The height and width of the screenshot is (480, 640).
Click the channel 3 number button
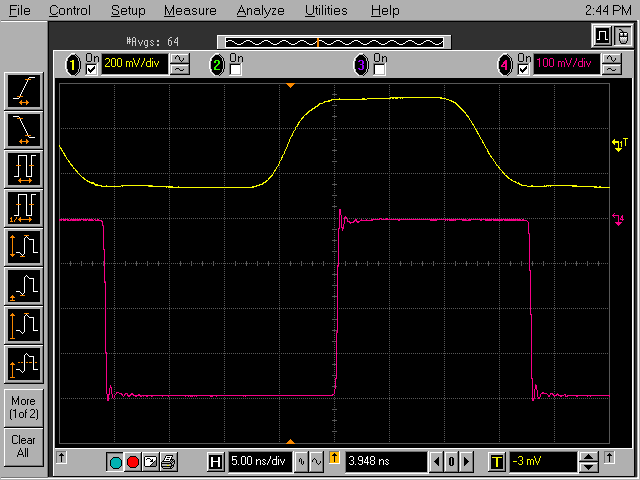click(361, 64)
